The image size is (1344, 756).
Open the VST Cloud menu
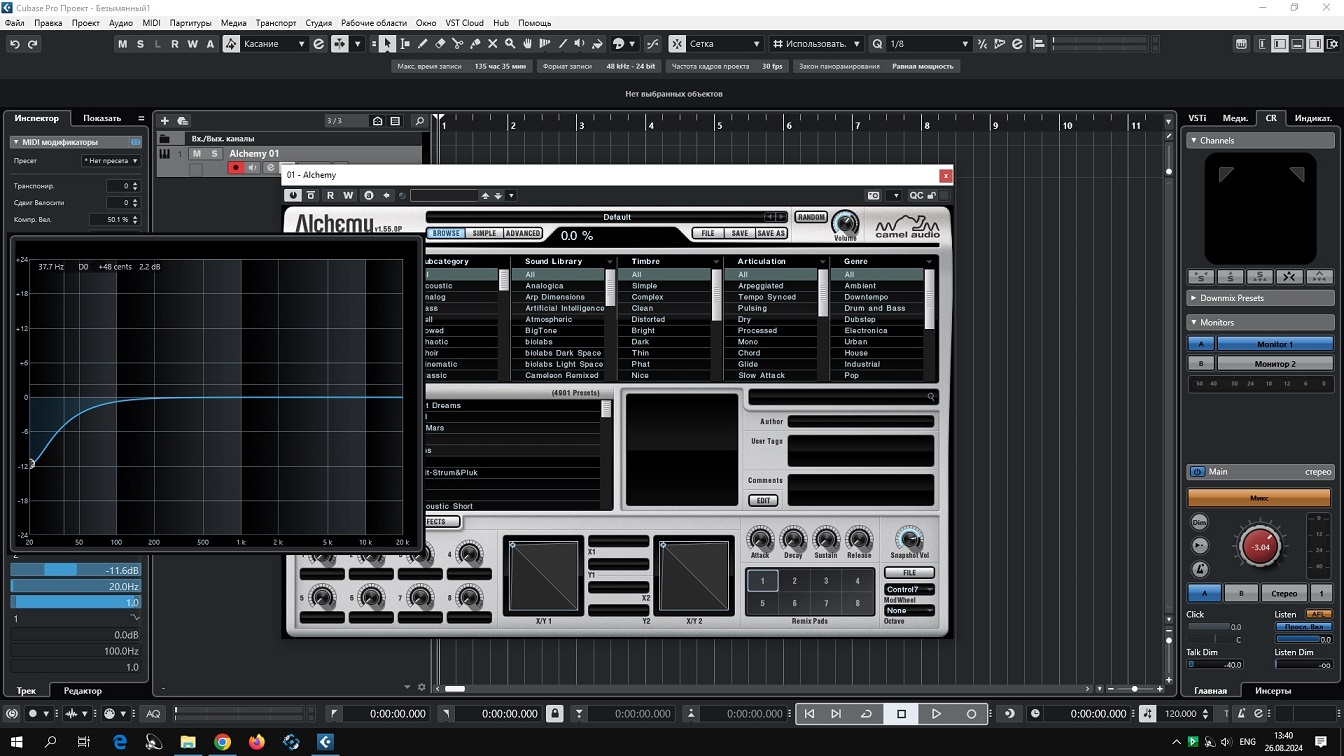[x=465, y=22]
